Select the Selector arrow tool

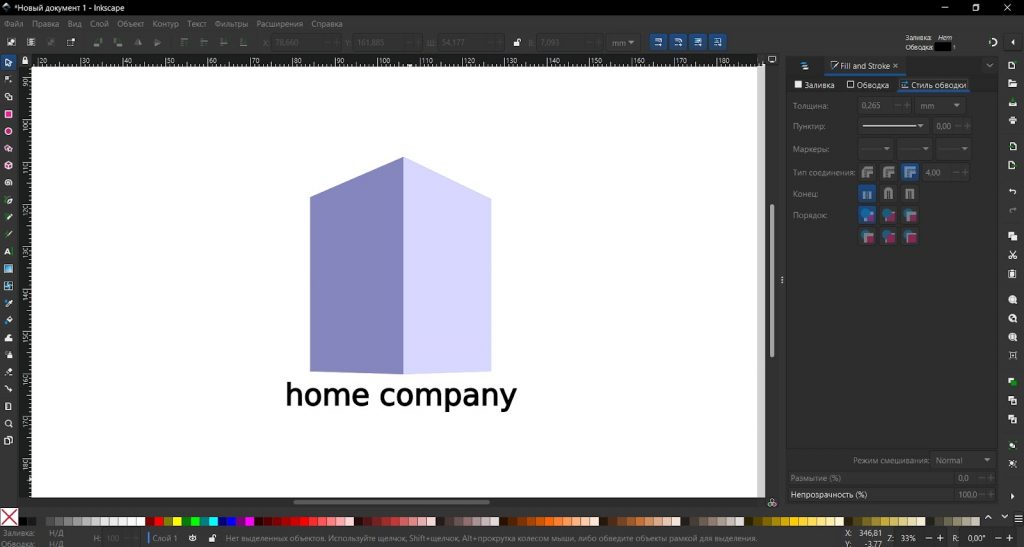(8, 63)
